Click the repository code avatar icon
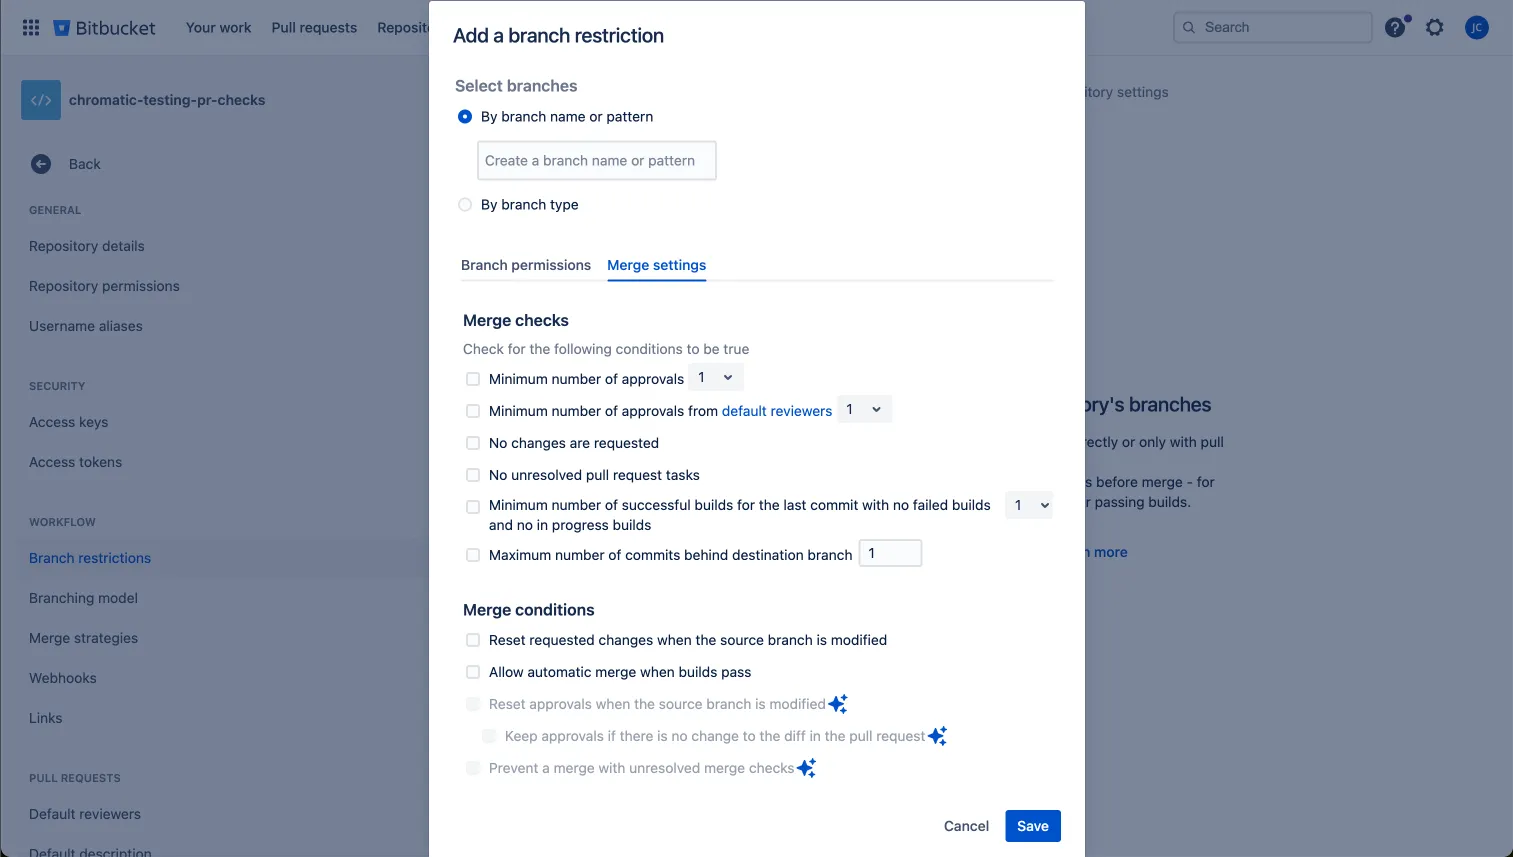 pos(41,100)
